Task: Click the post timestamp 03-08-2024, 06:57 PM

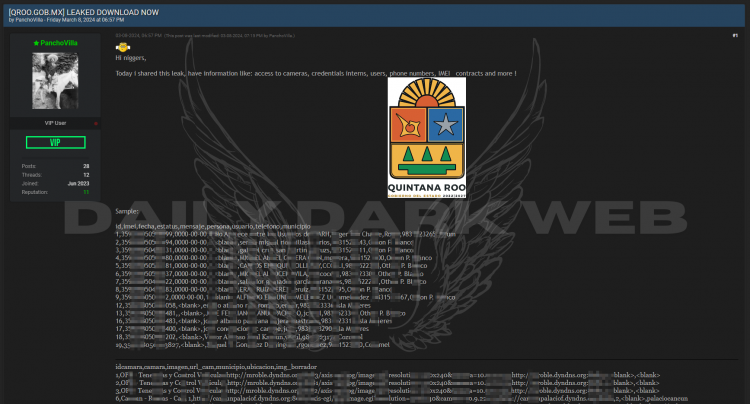Action: pos(138,36)
